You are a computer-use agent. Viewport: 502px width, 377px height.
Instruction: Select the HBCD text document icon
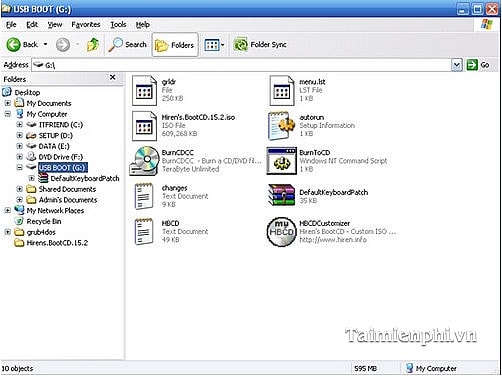pos(144,232)
